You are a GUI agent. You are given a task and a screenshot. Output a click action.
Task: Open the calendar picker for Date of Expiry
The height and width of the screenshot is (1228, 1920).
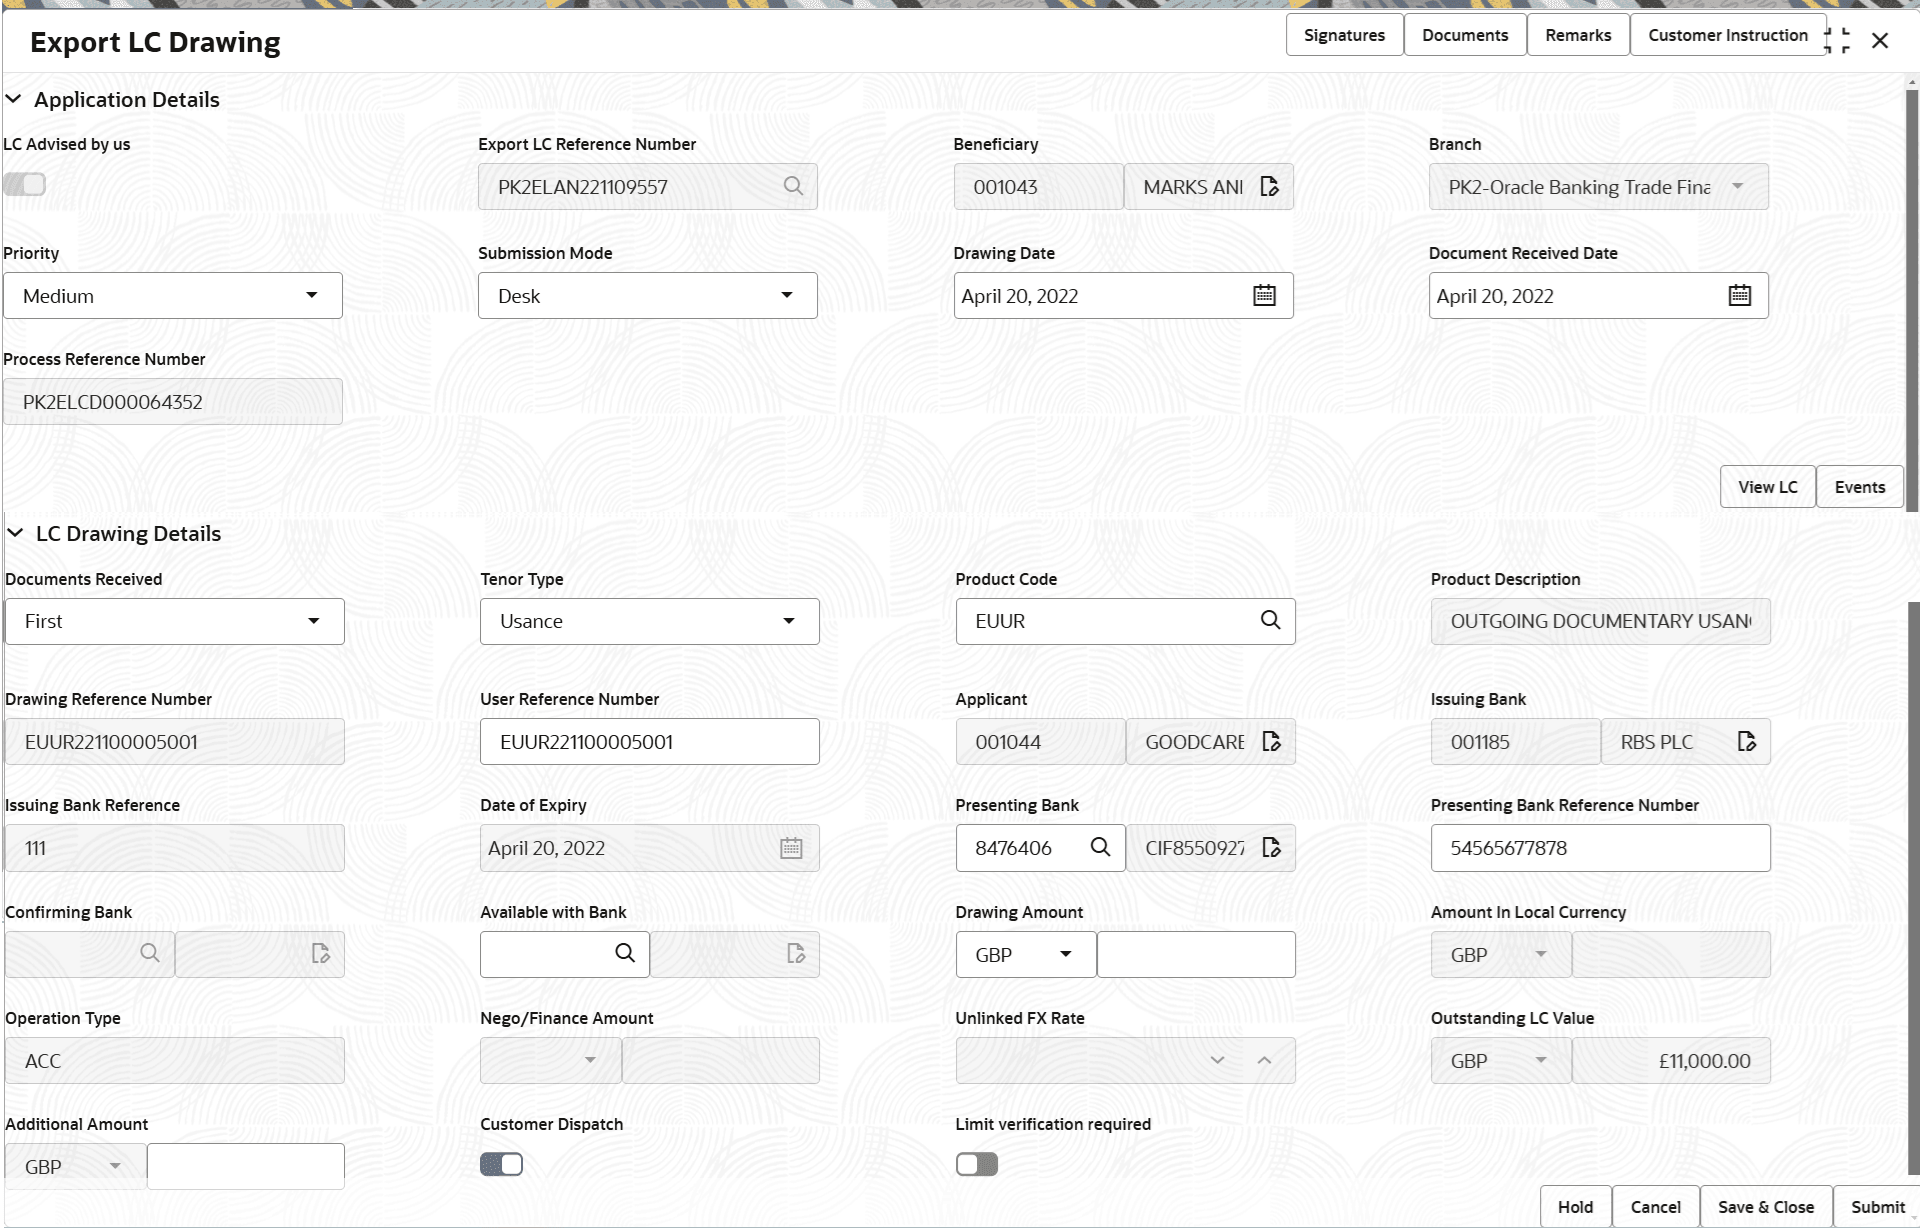pos(791,847)
